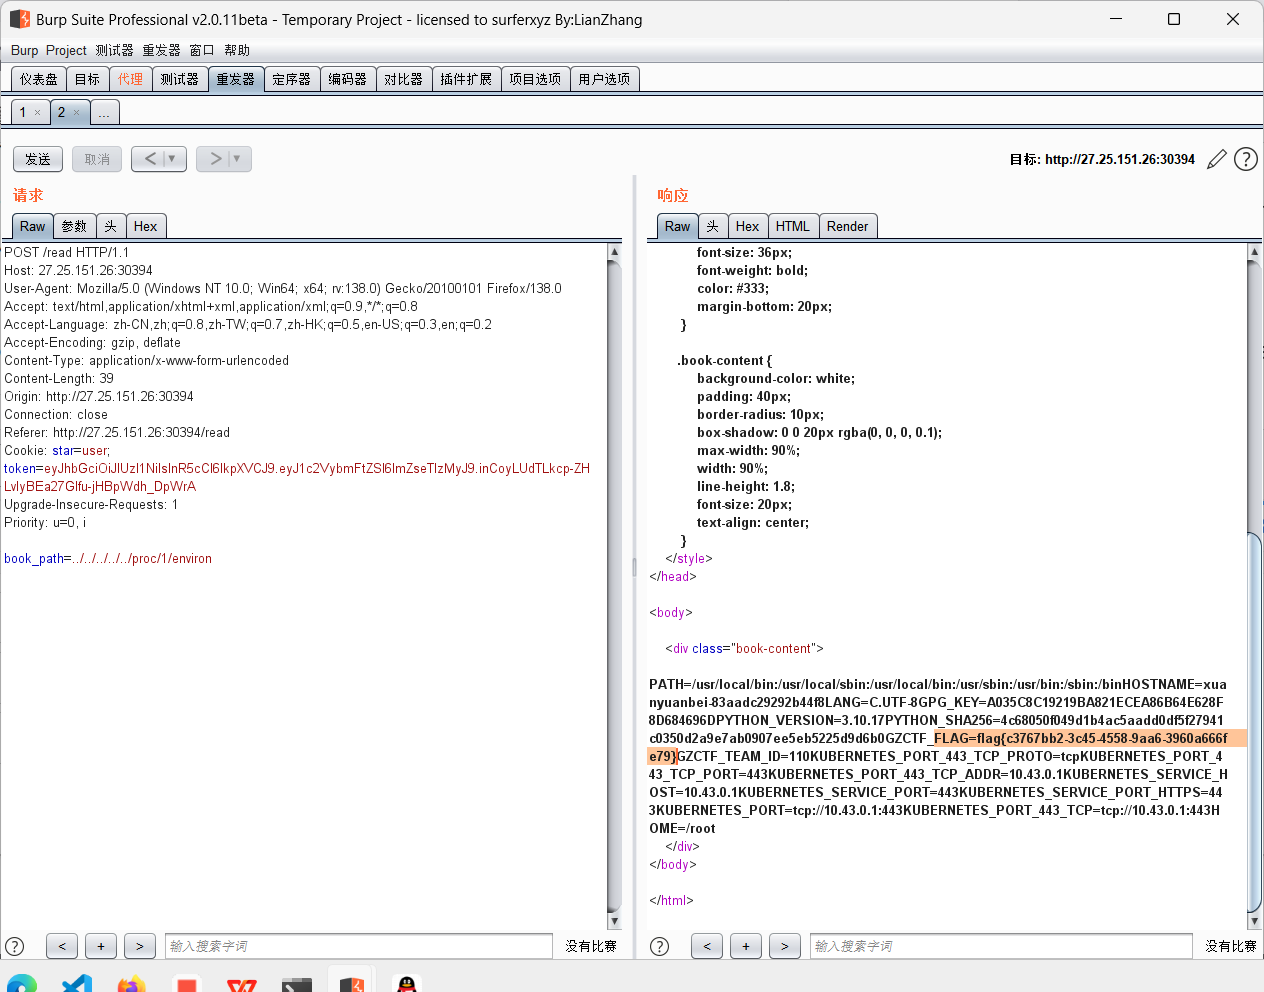Open the VS Code taskbar icon
This screenshot has height=992, width=1264.
(77, 984)
